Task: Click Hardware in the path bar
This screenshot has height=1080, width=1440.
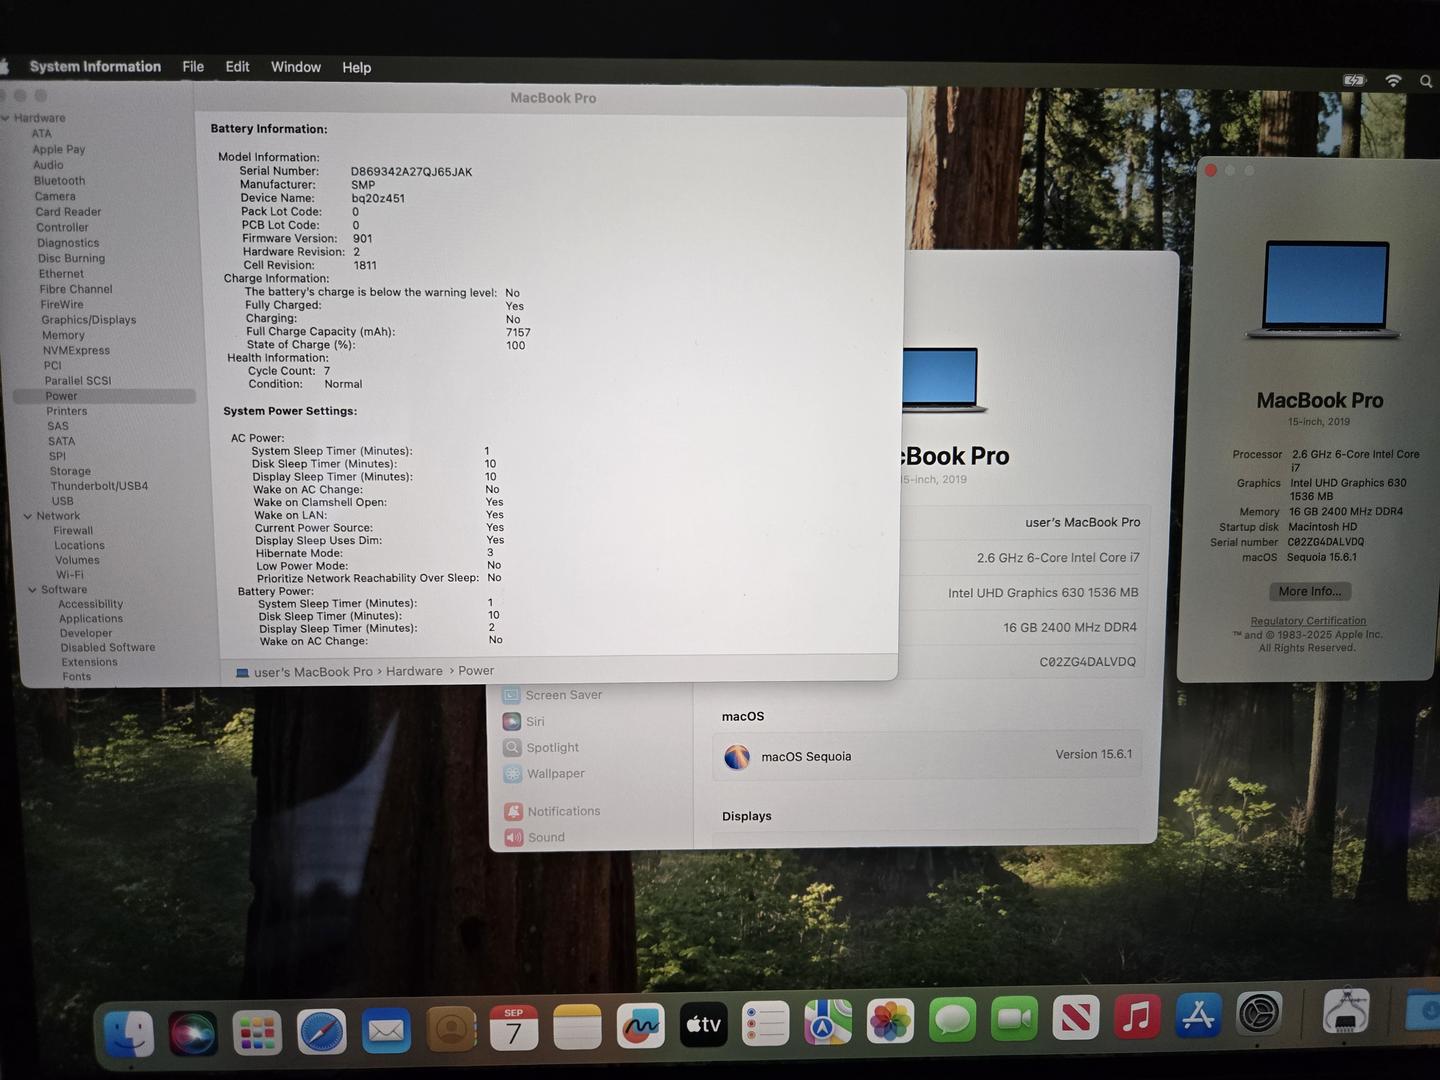Action: point(414,671)
